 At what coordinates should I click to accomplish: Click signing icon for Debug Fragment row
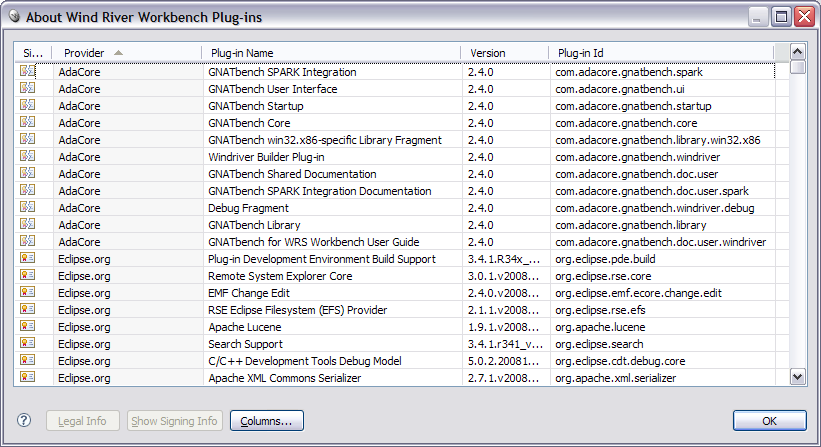[28, 207]
